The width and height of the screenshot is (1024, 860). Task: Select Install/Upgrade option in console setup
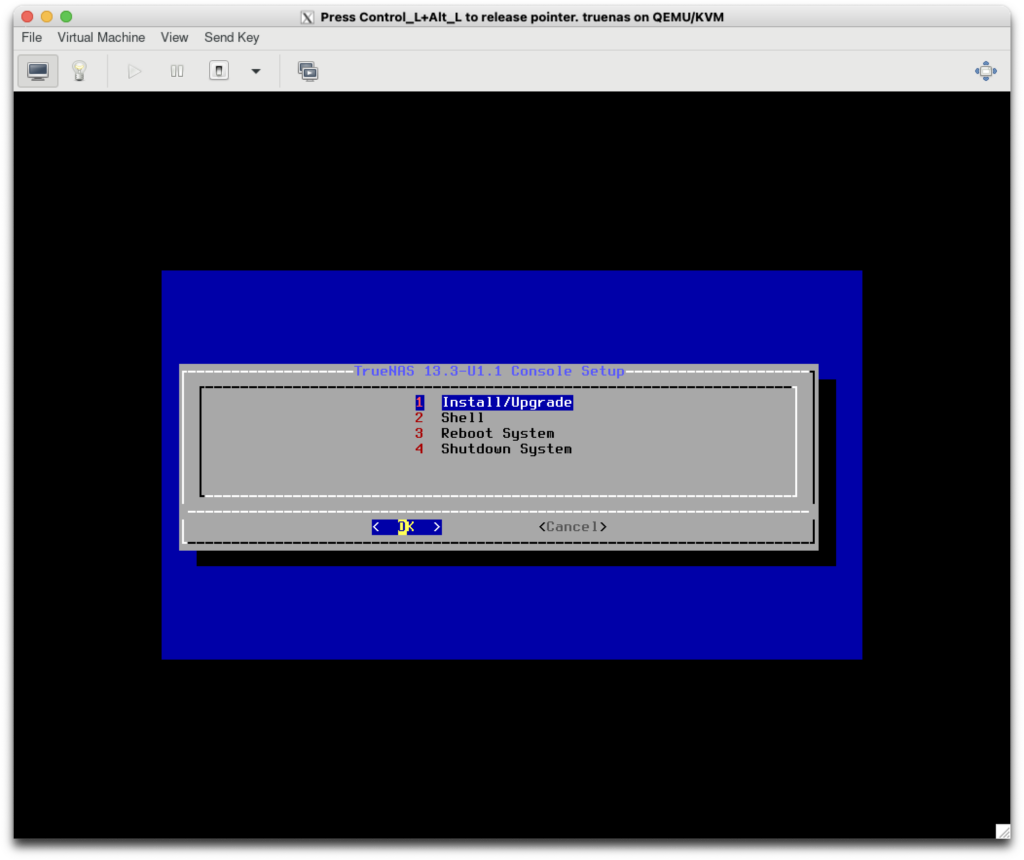(x=506, y=402)
